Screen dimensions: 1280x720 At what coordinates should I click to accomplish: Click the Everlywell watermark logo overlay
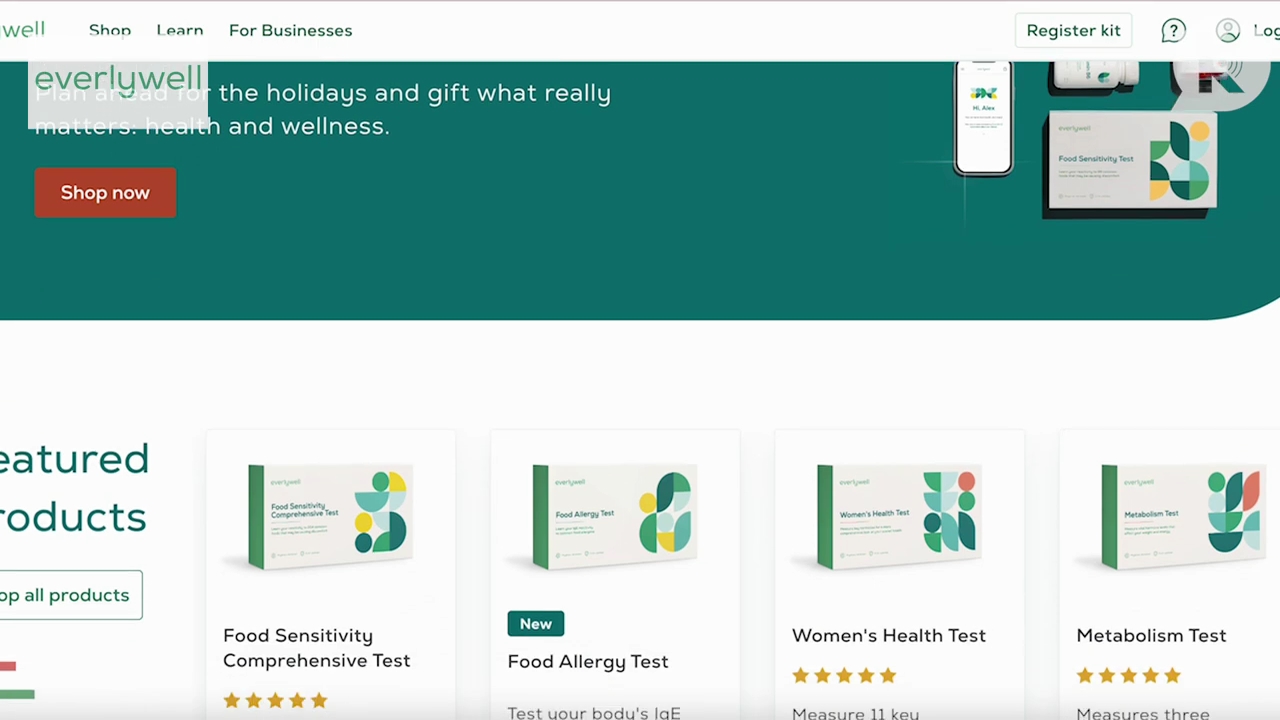click(118, 79)
